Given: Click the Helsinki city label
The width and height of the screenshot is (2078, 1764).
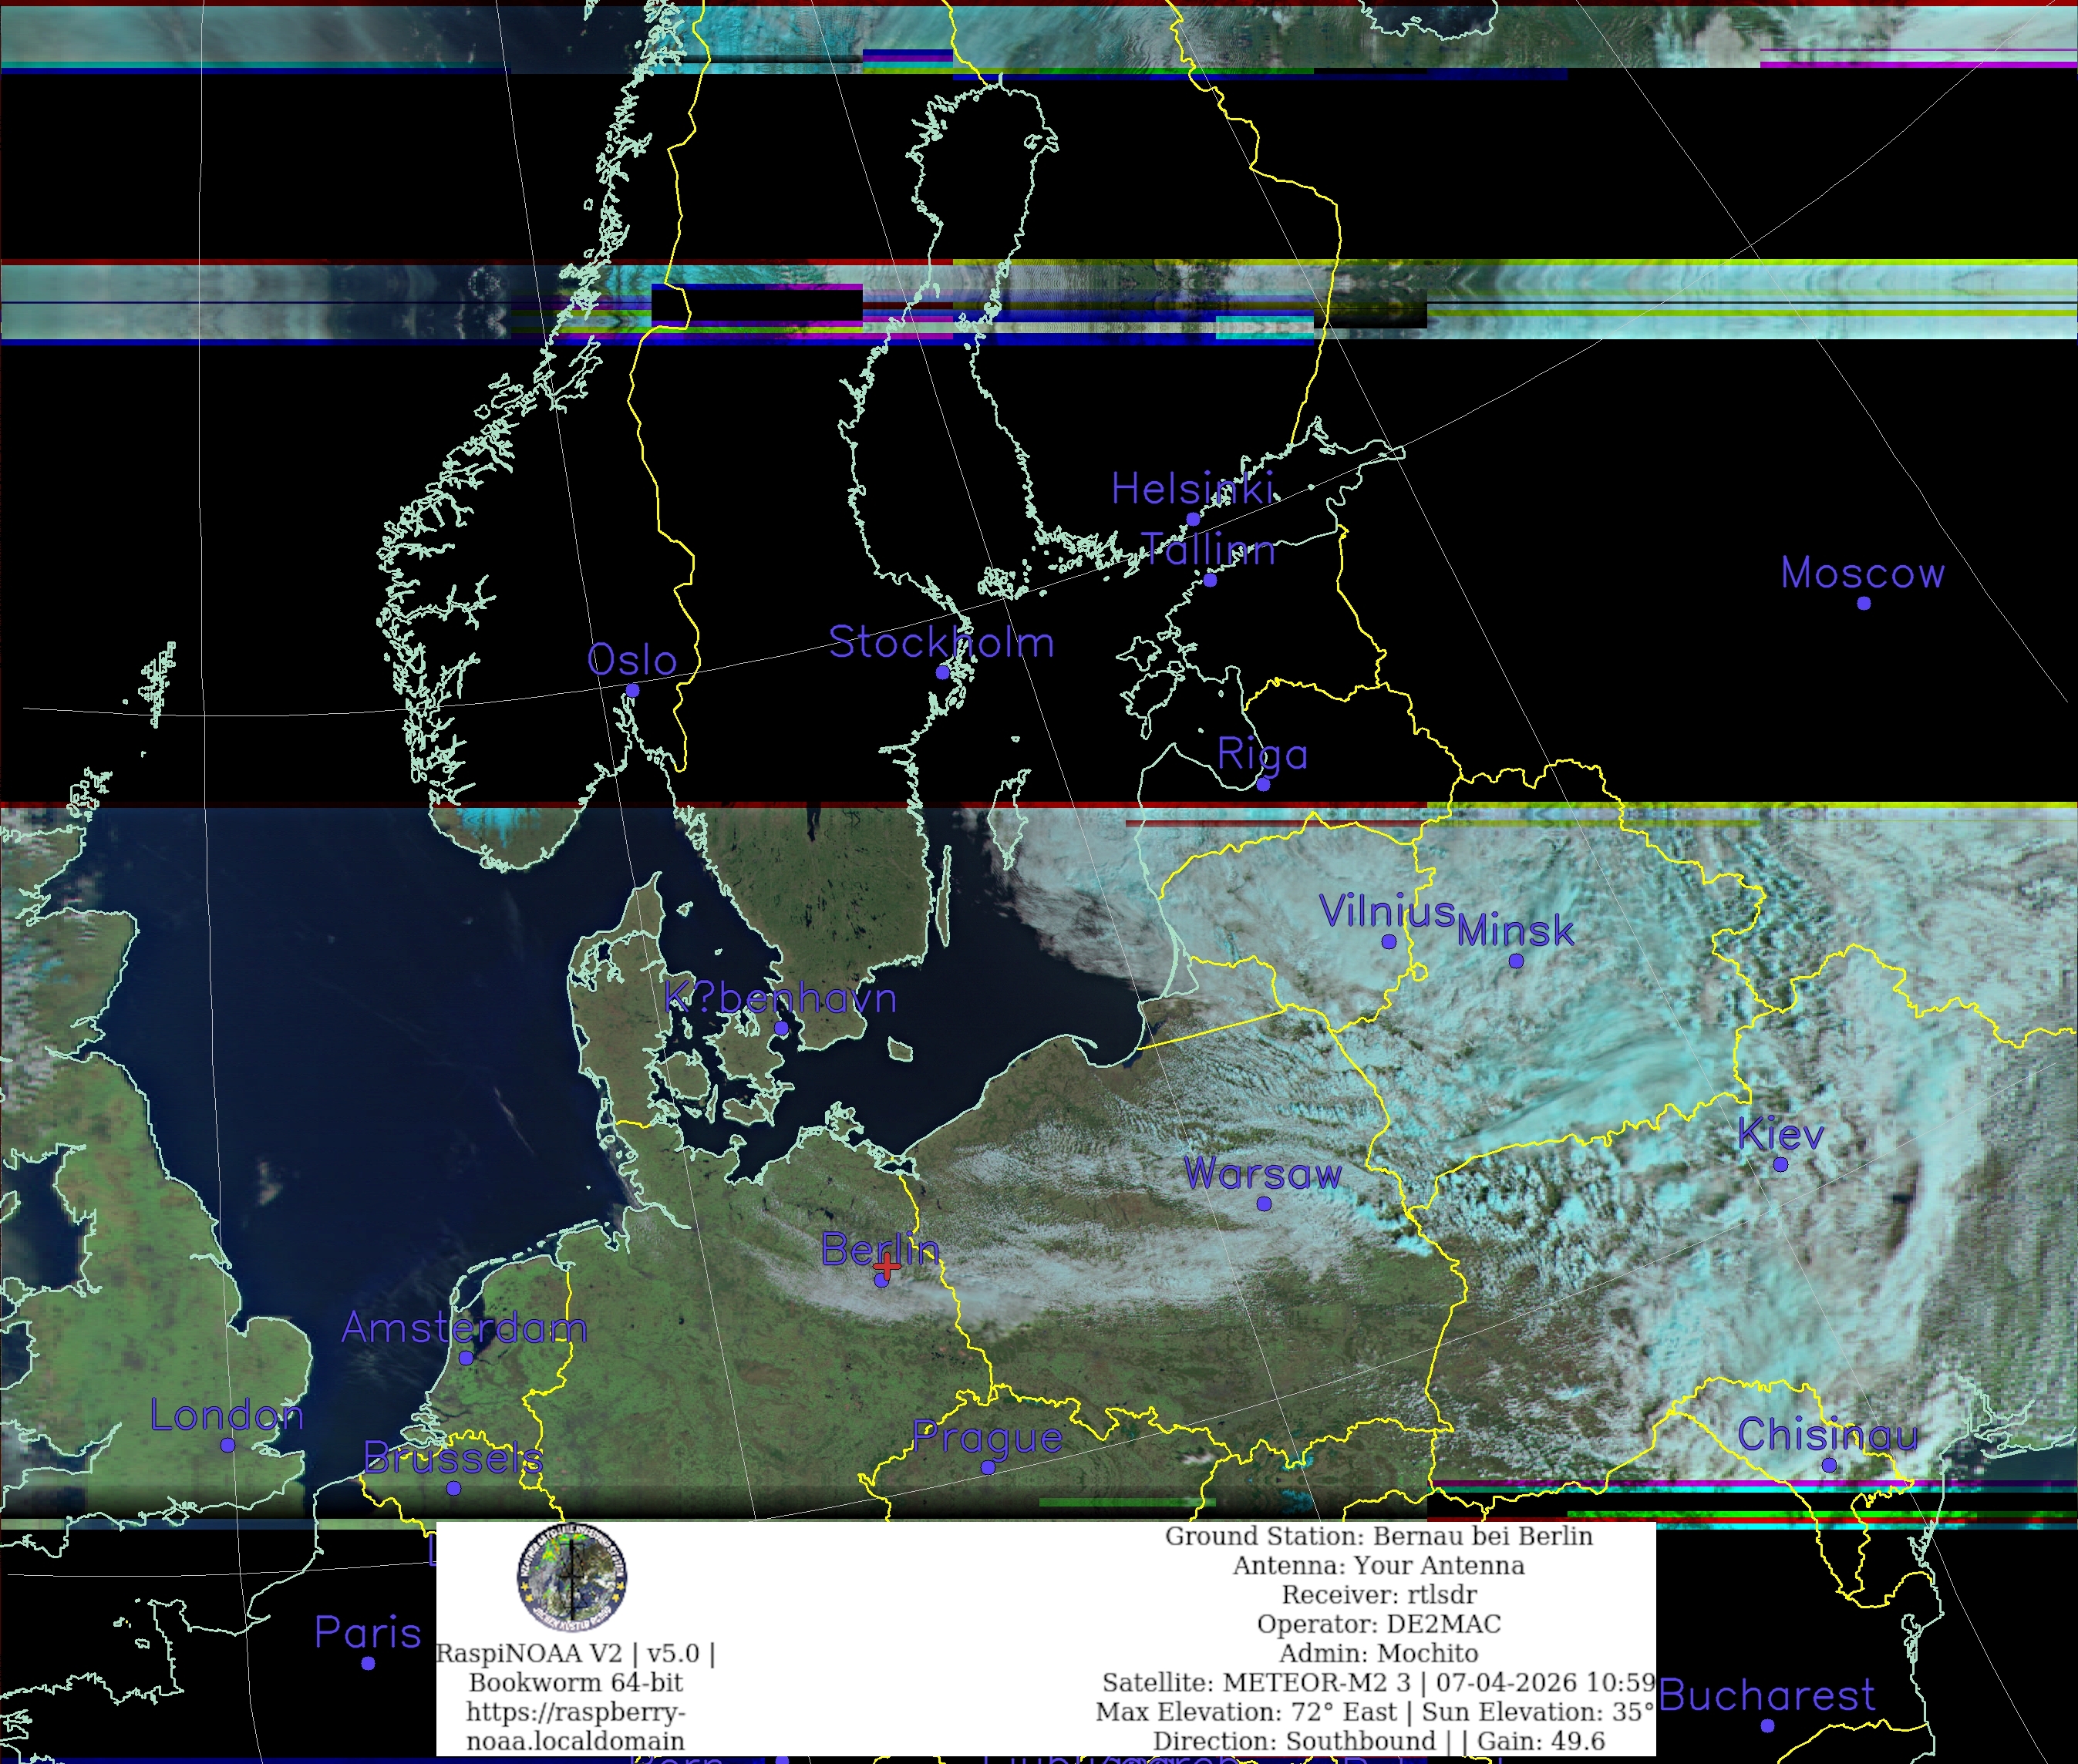Looking at the screenshot, I should (1192, 489).
